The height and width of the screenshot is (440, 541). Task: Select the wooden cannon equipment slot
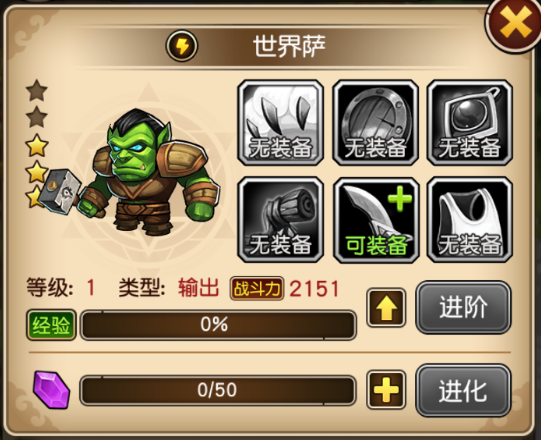tap(281, 219)
